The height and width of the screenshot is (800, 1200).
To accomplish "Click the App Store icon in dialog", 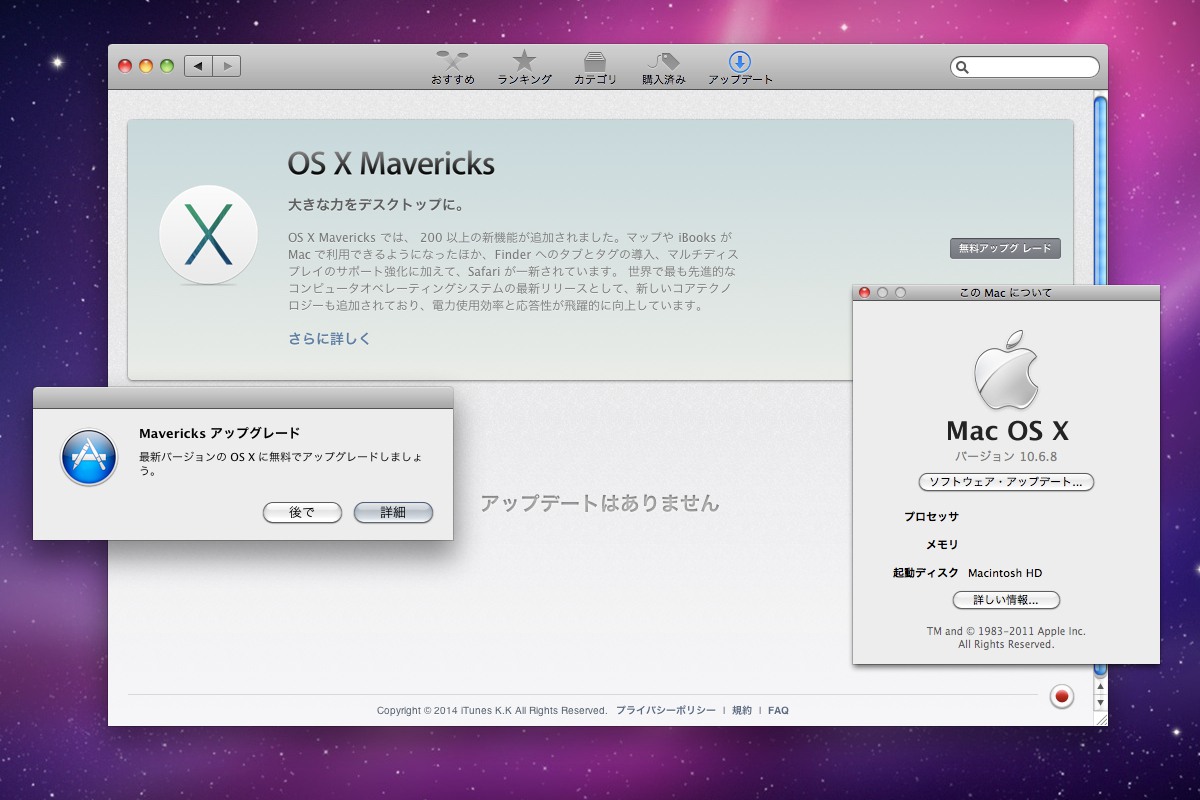I will 89,457.
